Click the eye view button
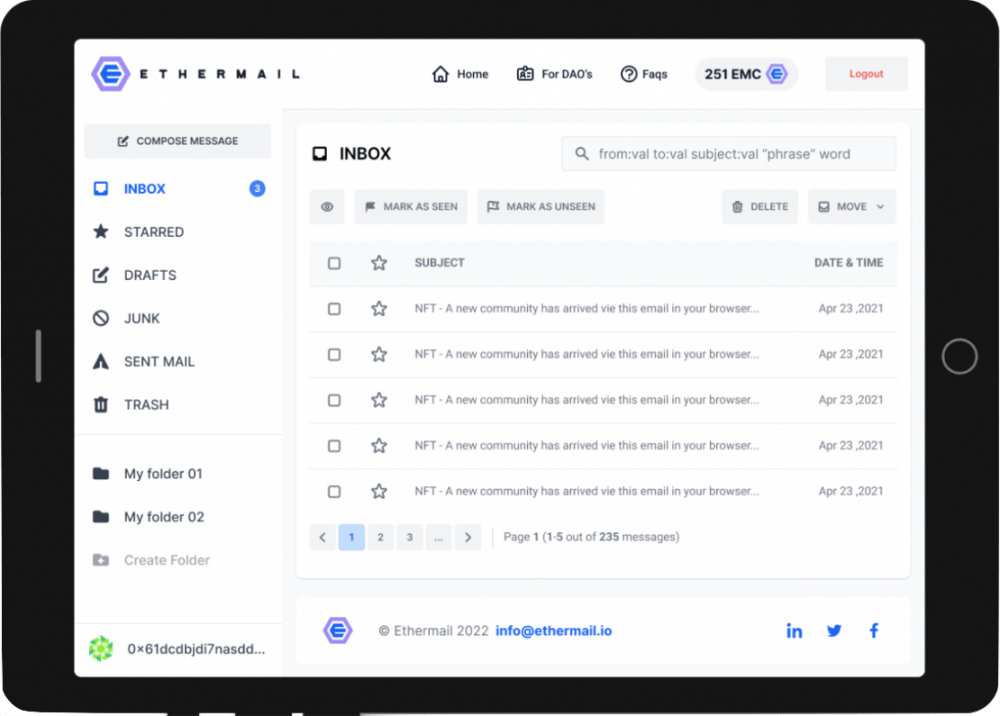1000x716 pixels. coord(327,207)
